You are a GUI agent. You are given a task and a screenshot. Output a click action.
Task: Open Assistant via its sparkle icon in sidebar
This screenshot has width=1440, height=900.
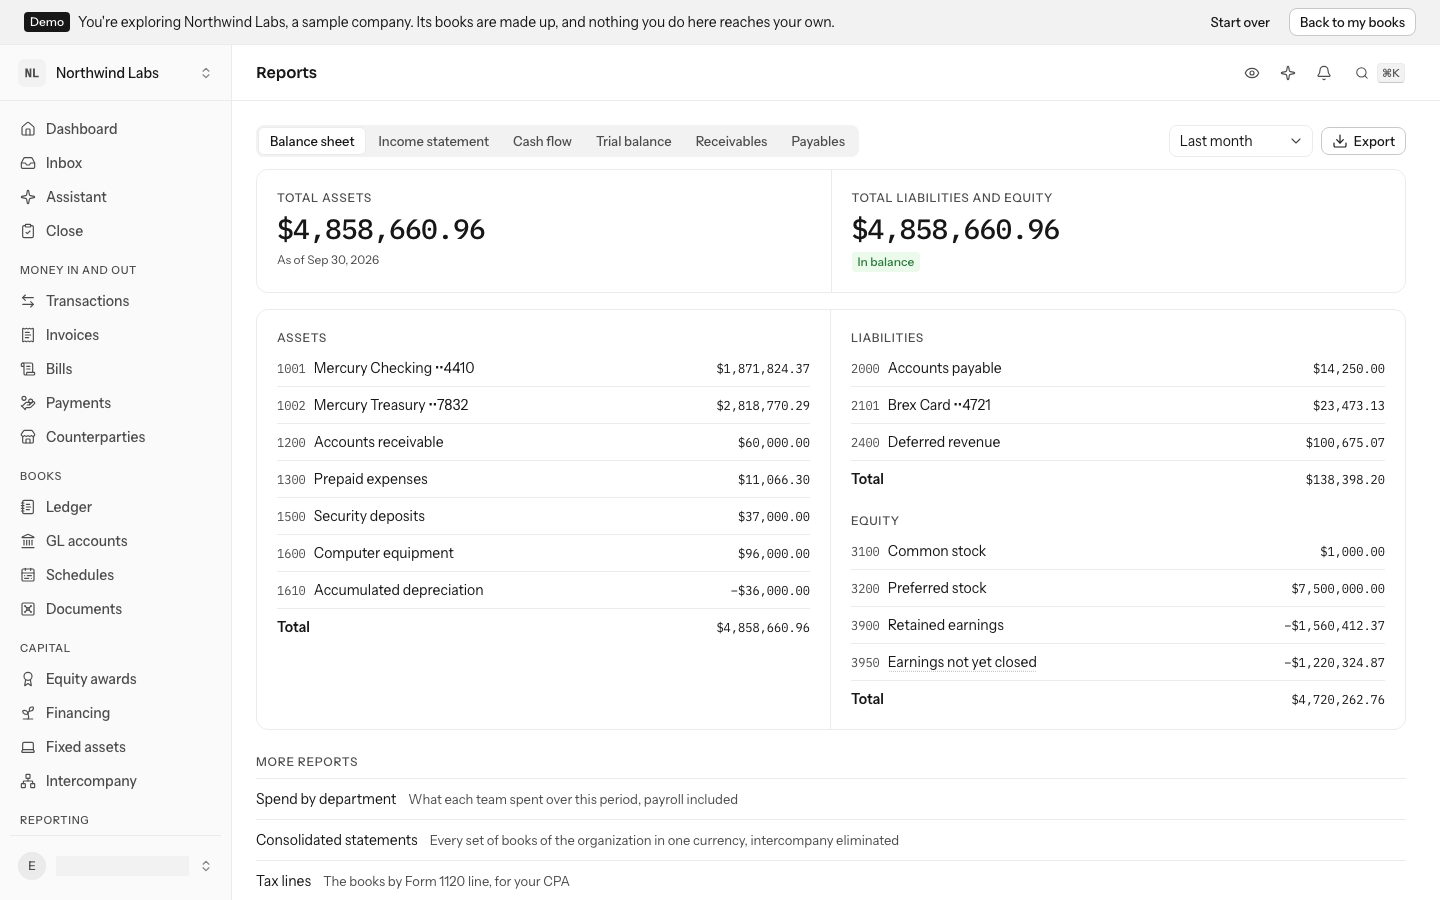[28, 197]
